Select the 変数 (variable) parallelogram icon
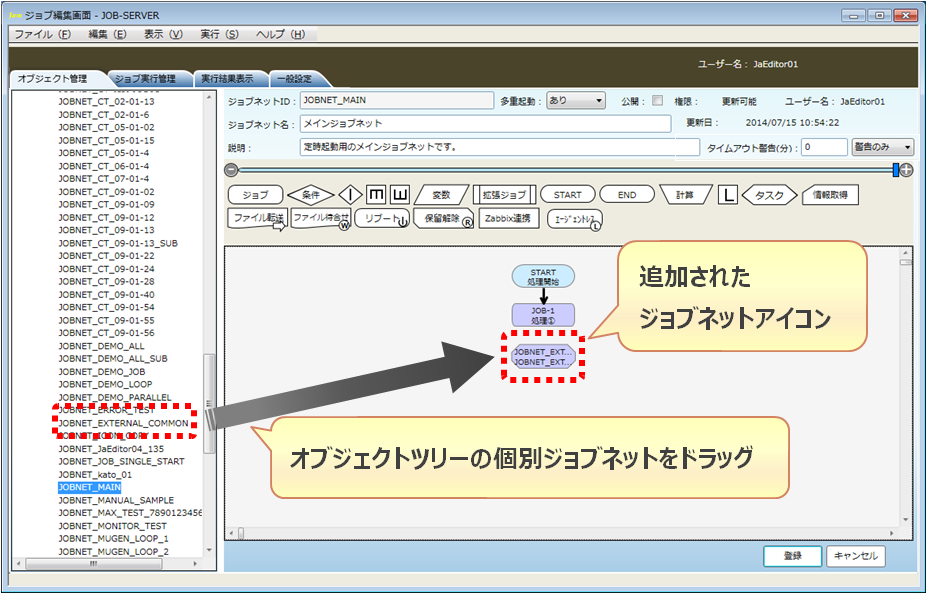The image size is (927, 594). (x=440, y=195)
